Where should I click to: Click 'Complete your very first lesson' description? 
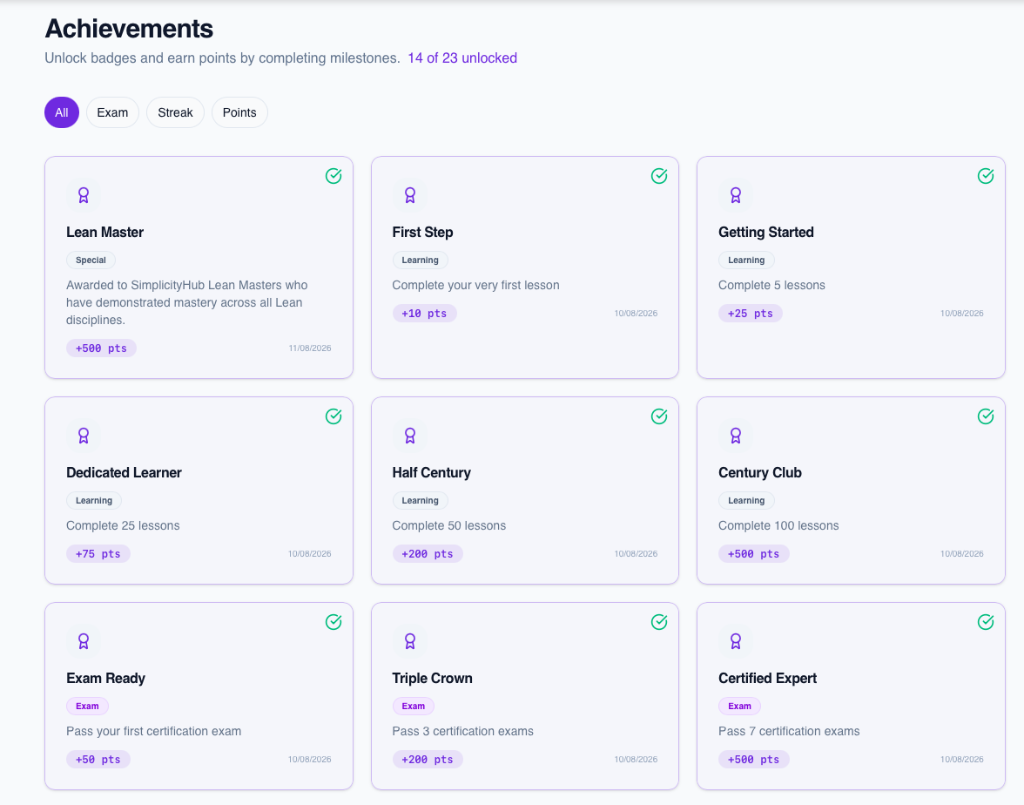[475, 285]
